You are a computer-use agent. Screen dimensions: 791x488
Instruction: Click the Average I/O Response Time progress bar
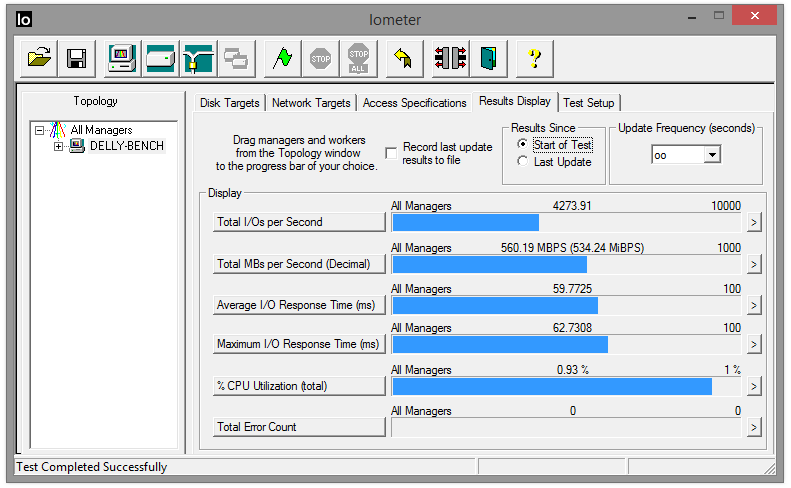566,305
